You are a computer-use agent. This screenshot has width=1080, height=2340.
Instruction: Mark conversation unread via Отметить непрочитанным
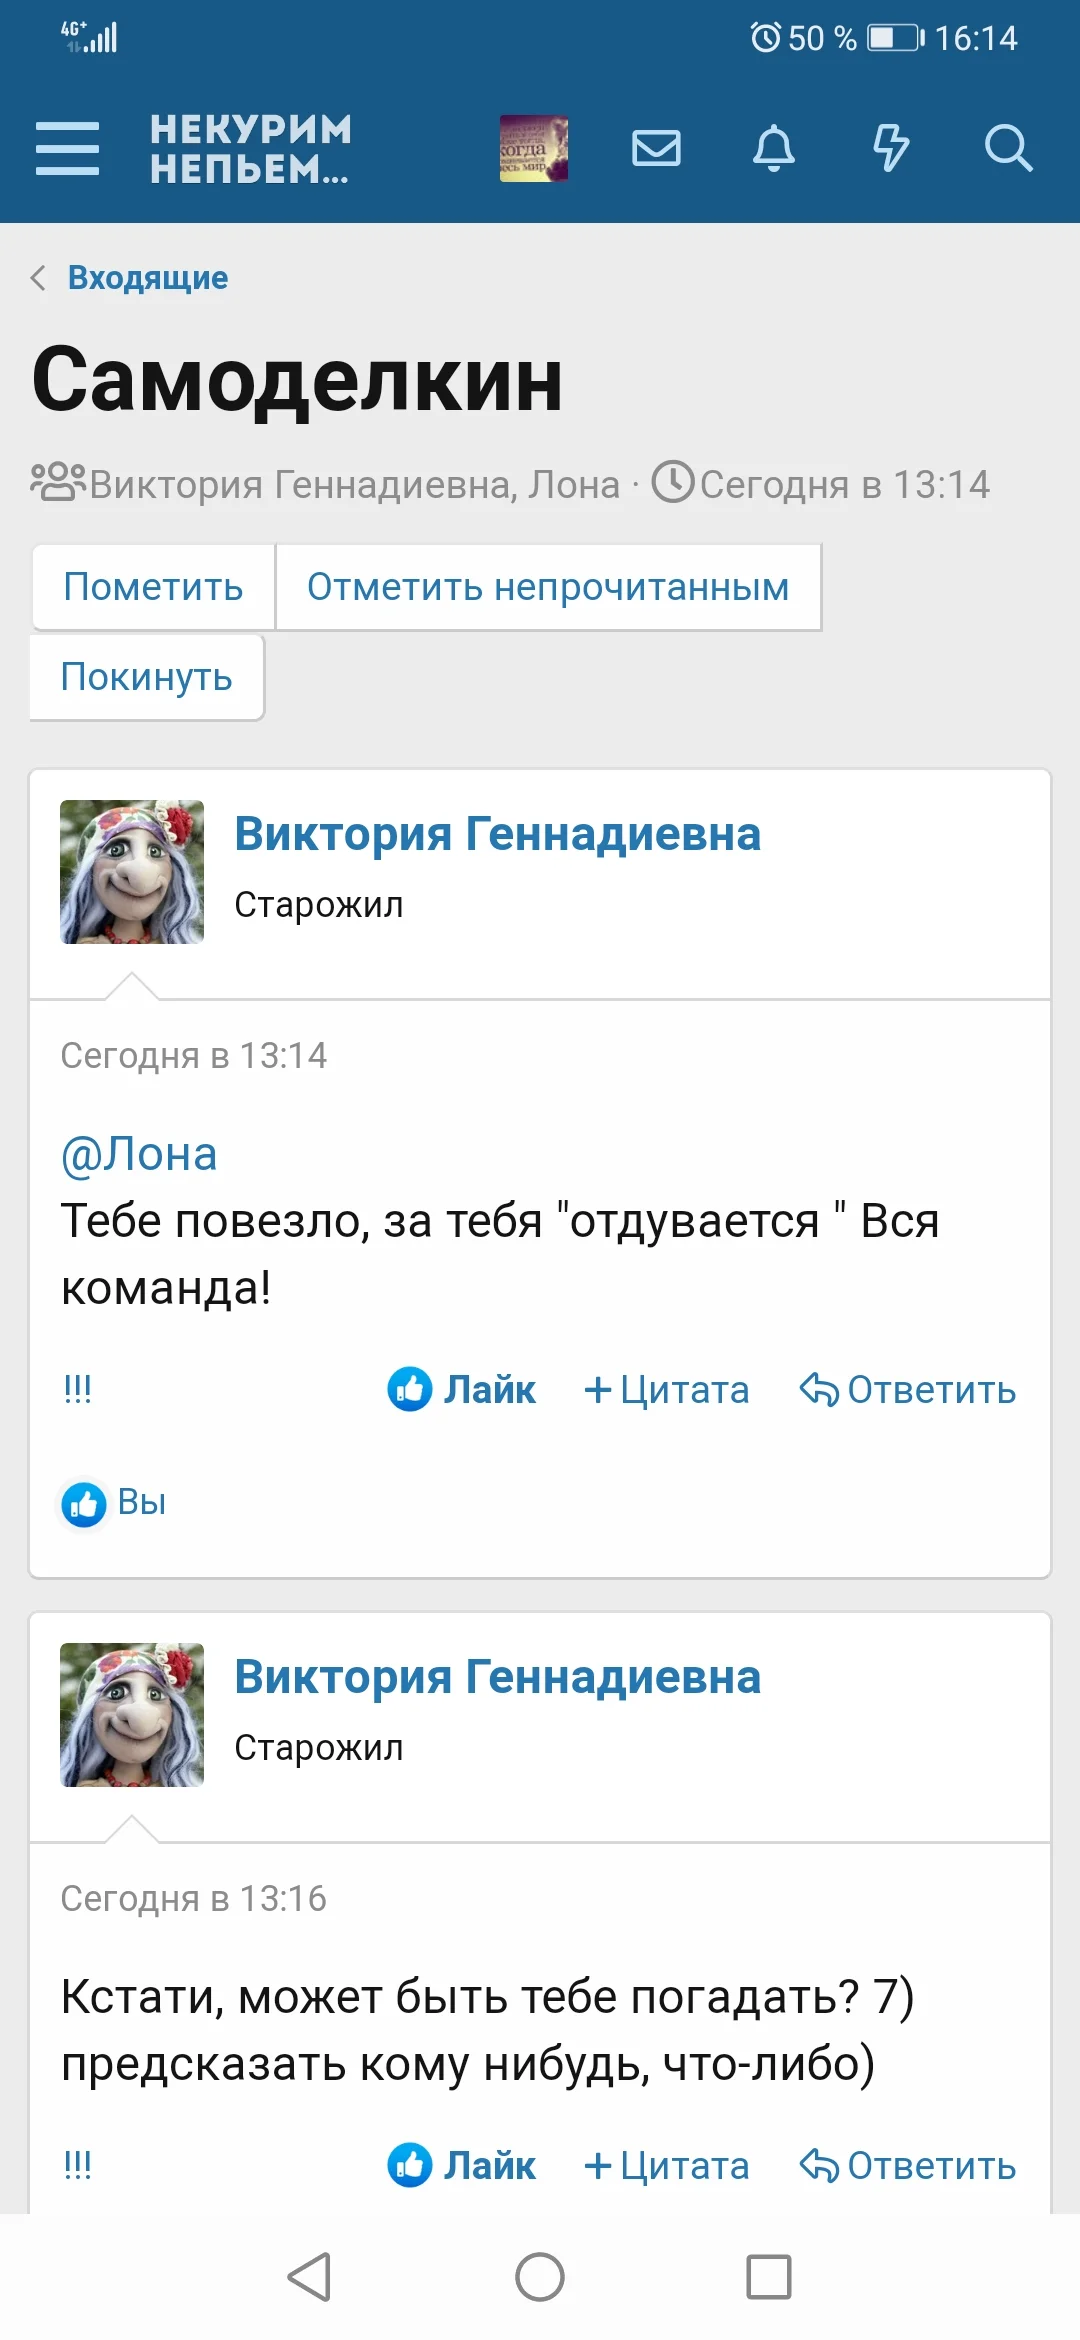click(x=547, y=587)
